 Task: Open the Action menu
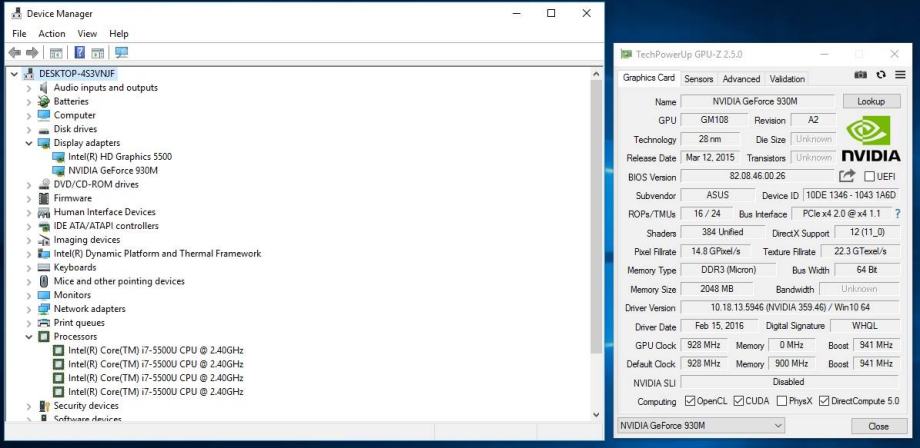(52, 34)
